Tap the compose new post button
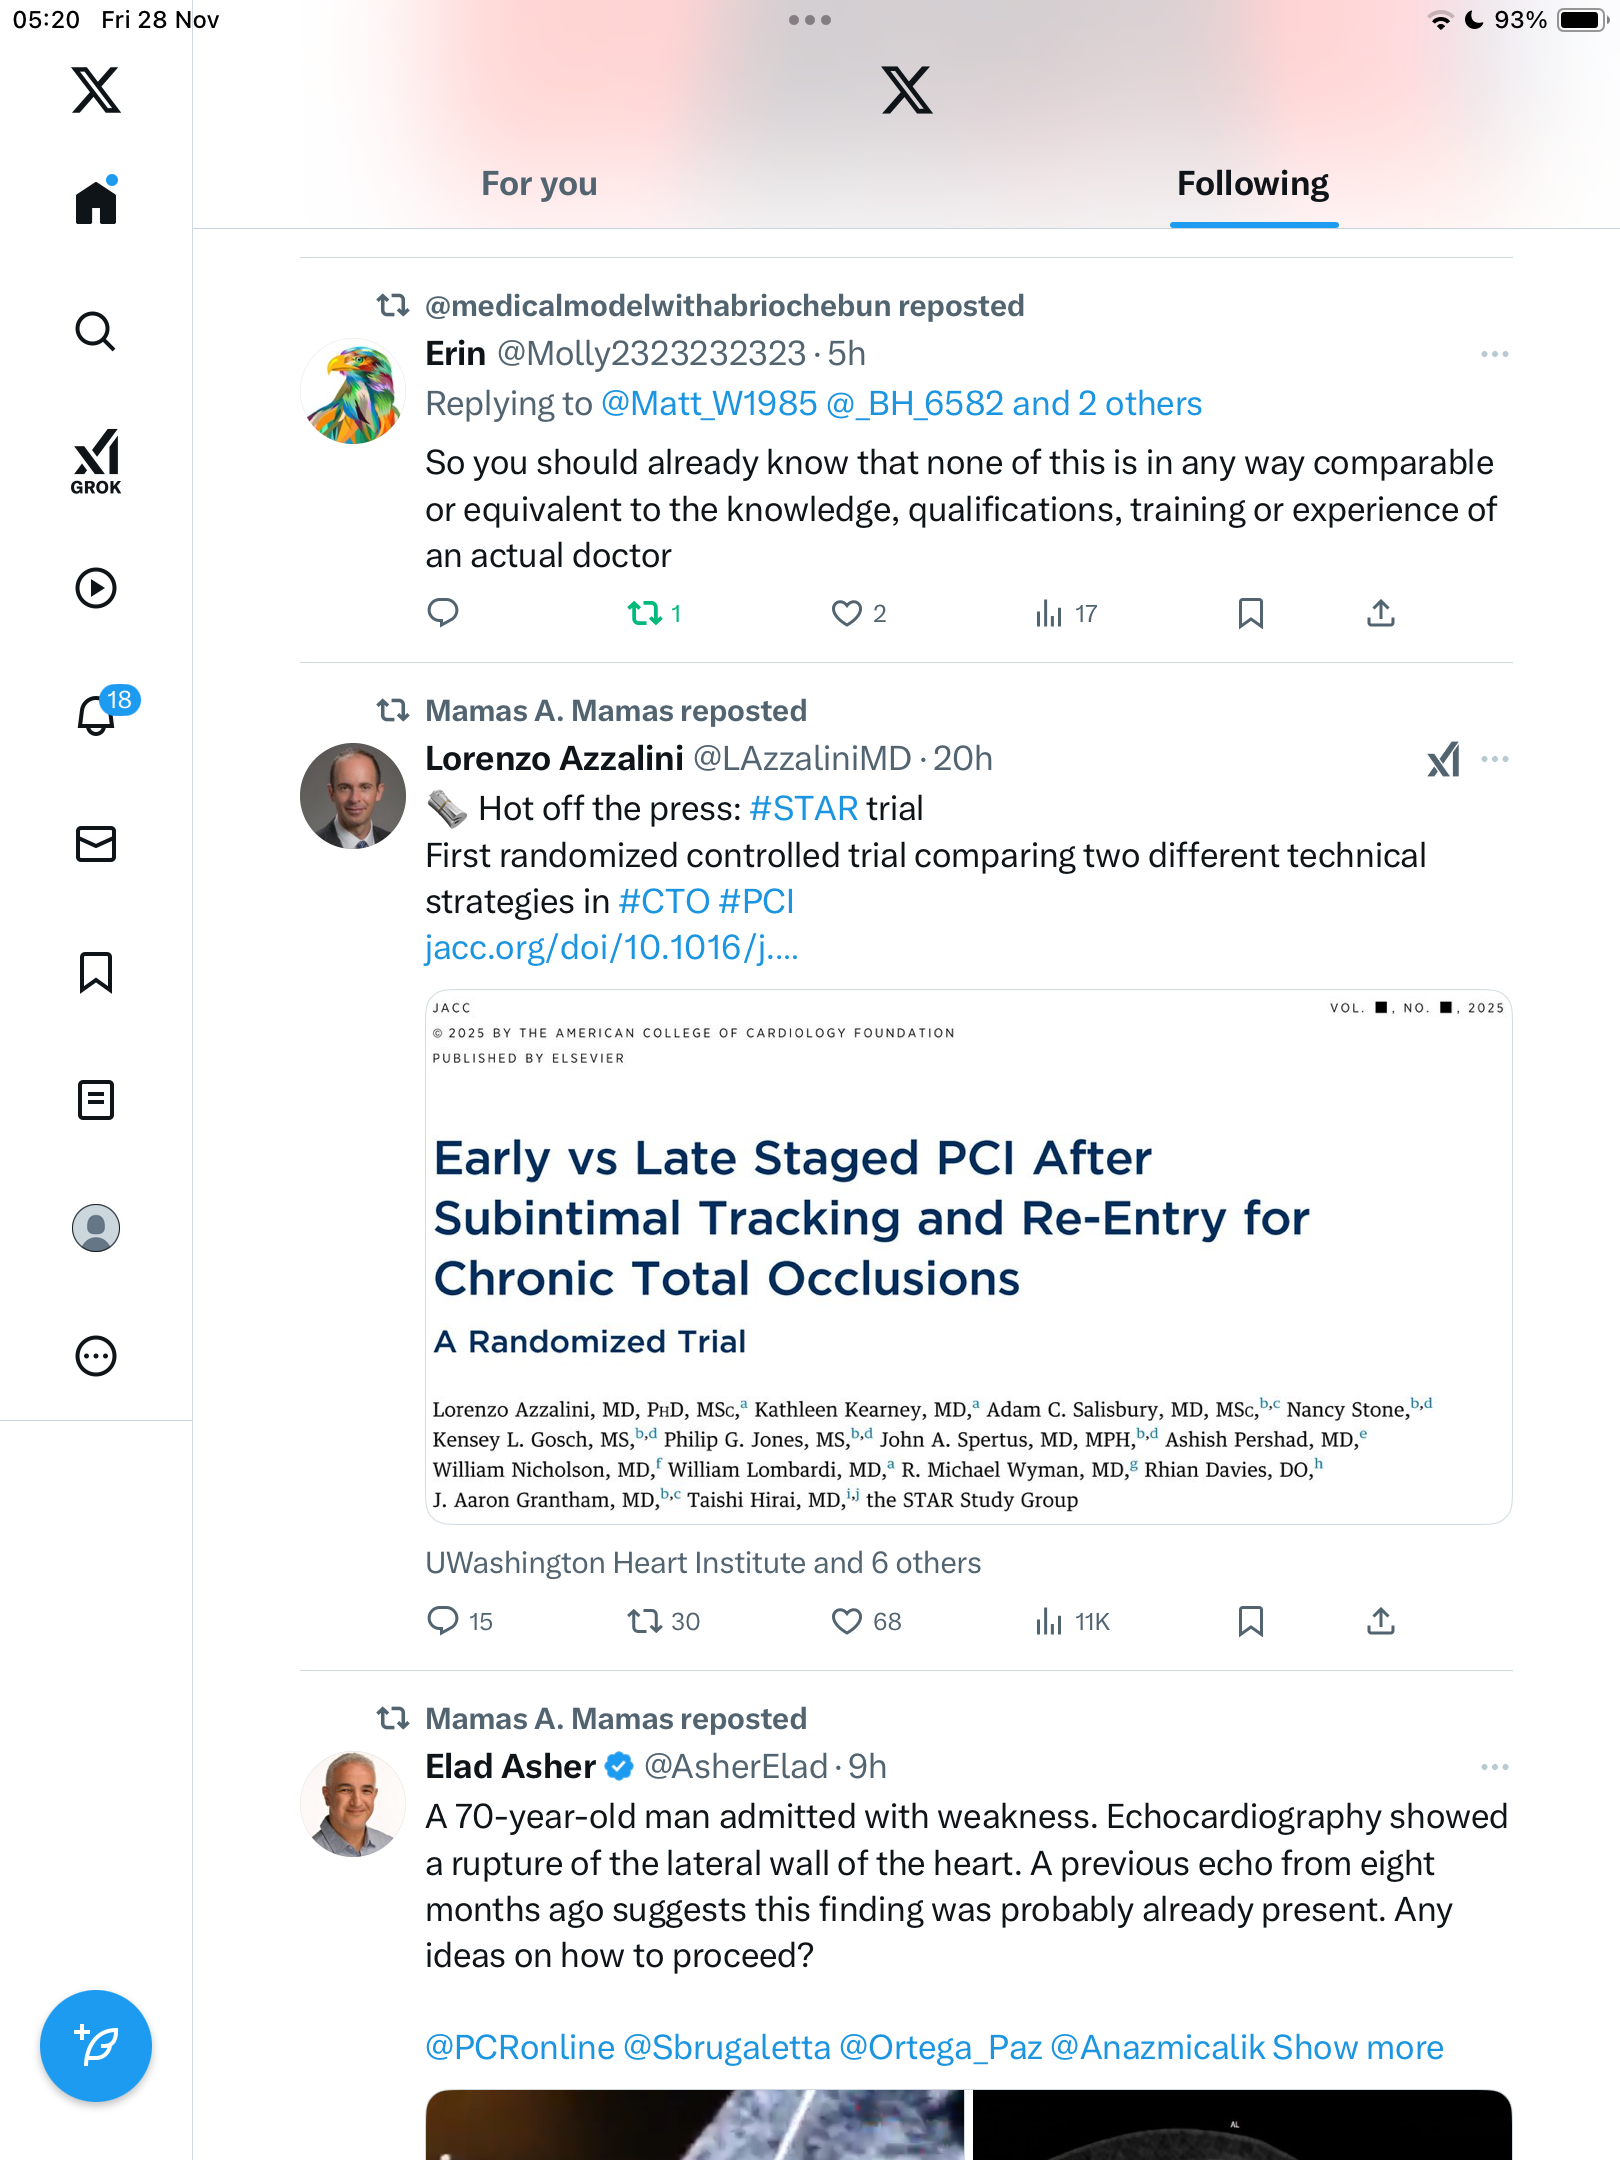 click(96, 2045)
